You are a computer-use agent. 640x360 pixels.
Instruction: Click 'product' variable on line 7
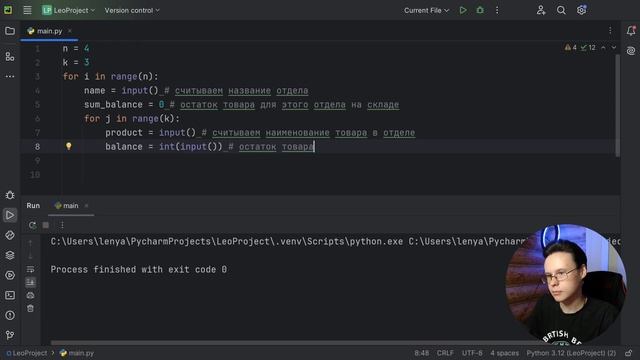pyautogui.click(x=124, y=133)
